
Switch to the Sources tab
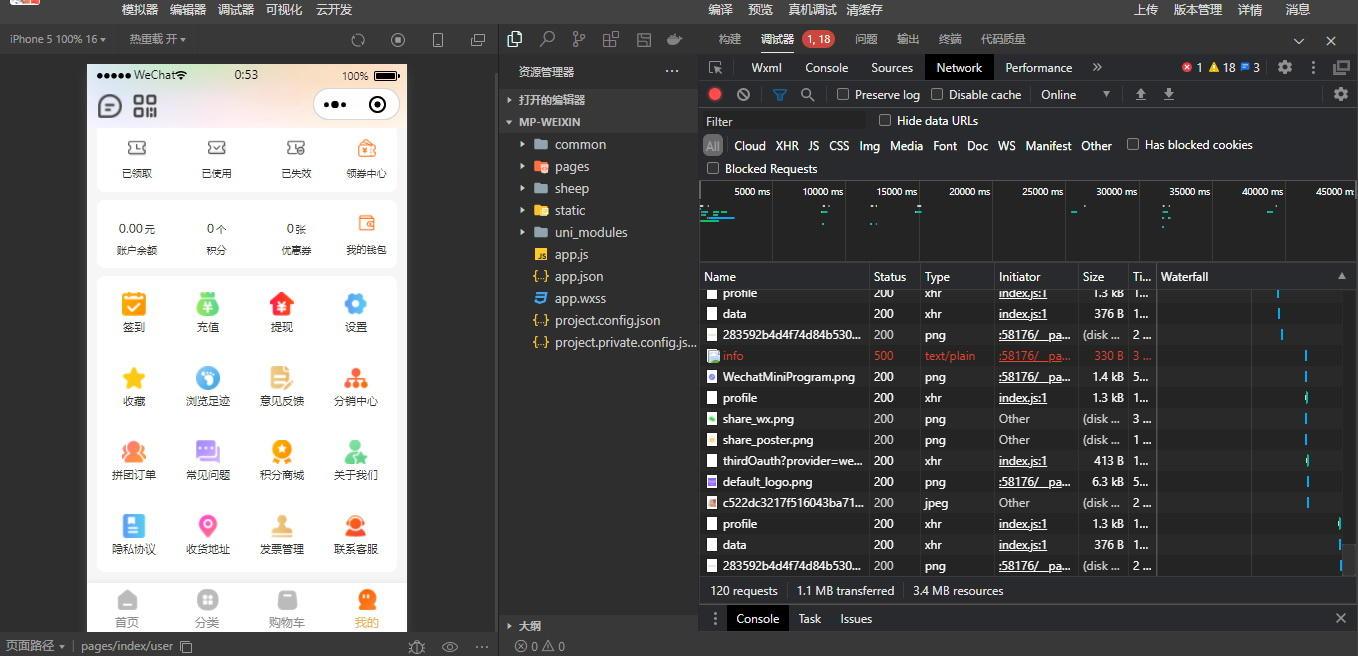click(x=891, y=68)
